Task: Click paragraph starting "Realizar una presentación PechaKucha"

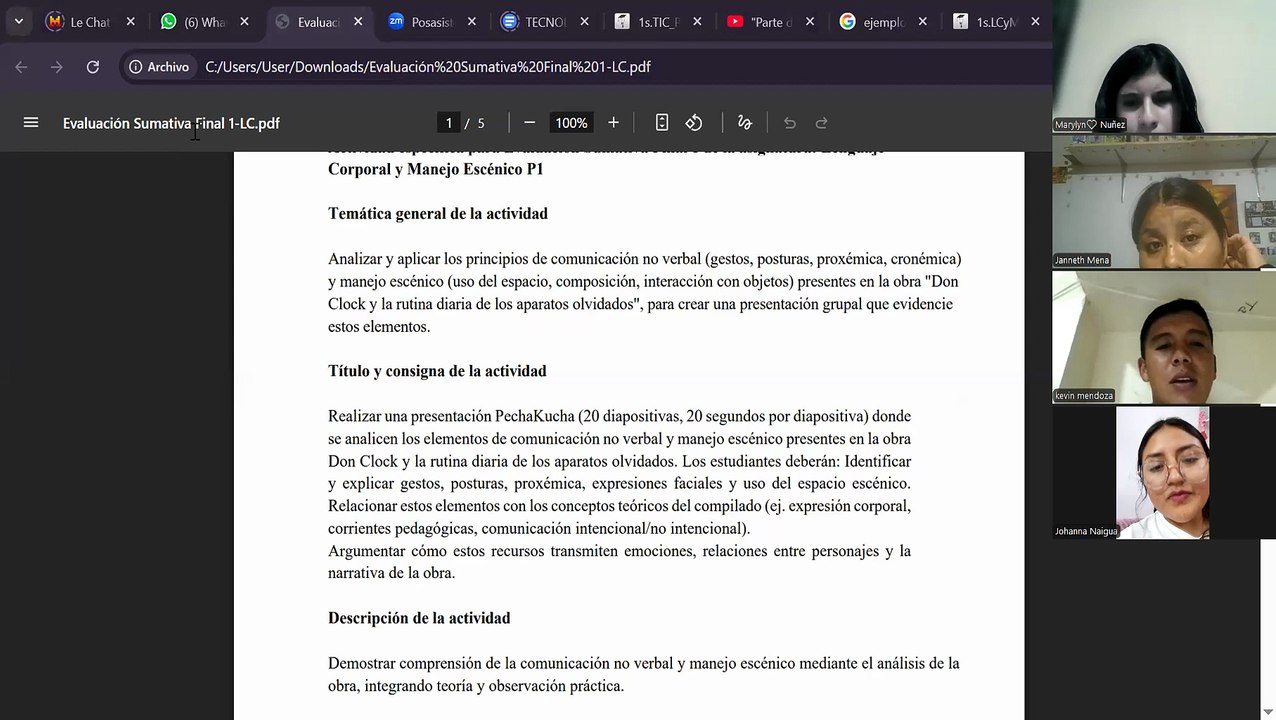Action: (619, 472)
